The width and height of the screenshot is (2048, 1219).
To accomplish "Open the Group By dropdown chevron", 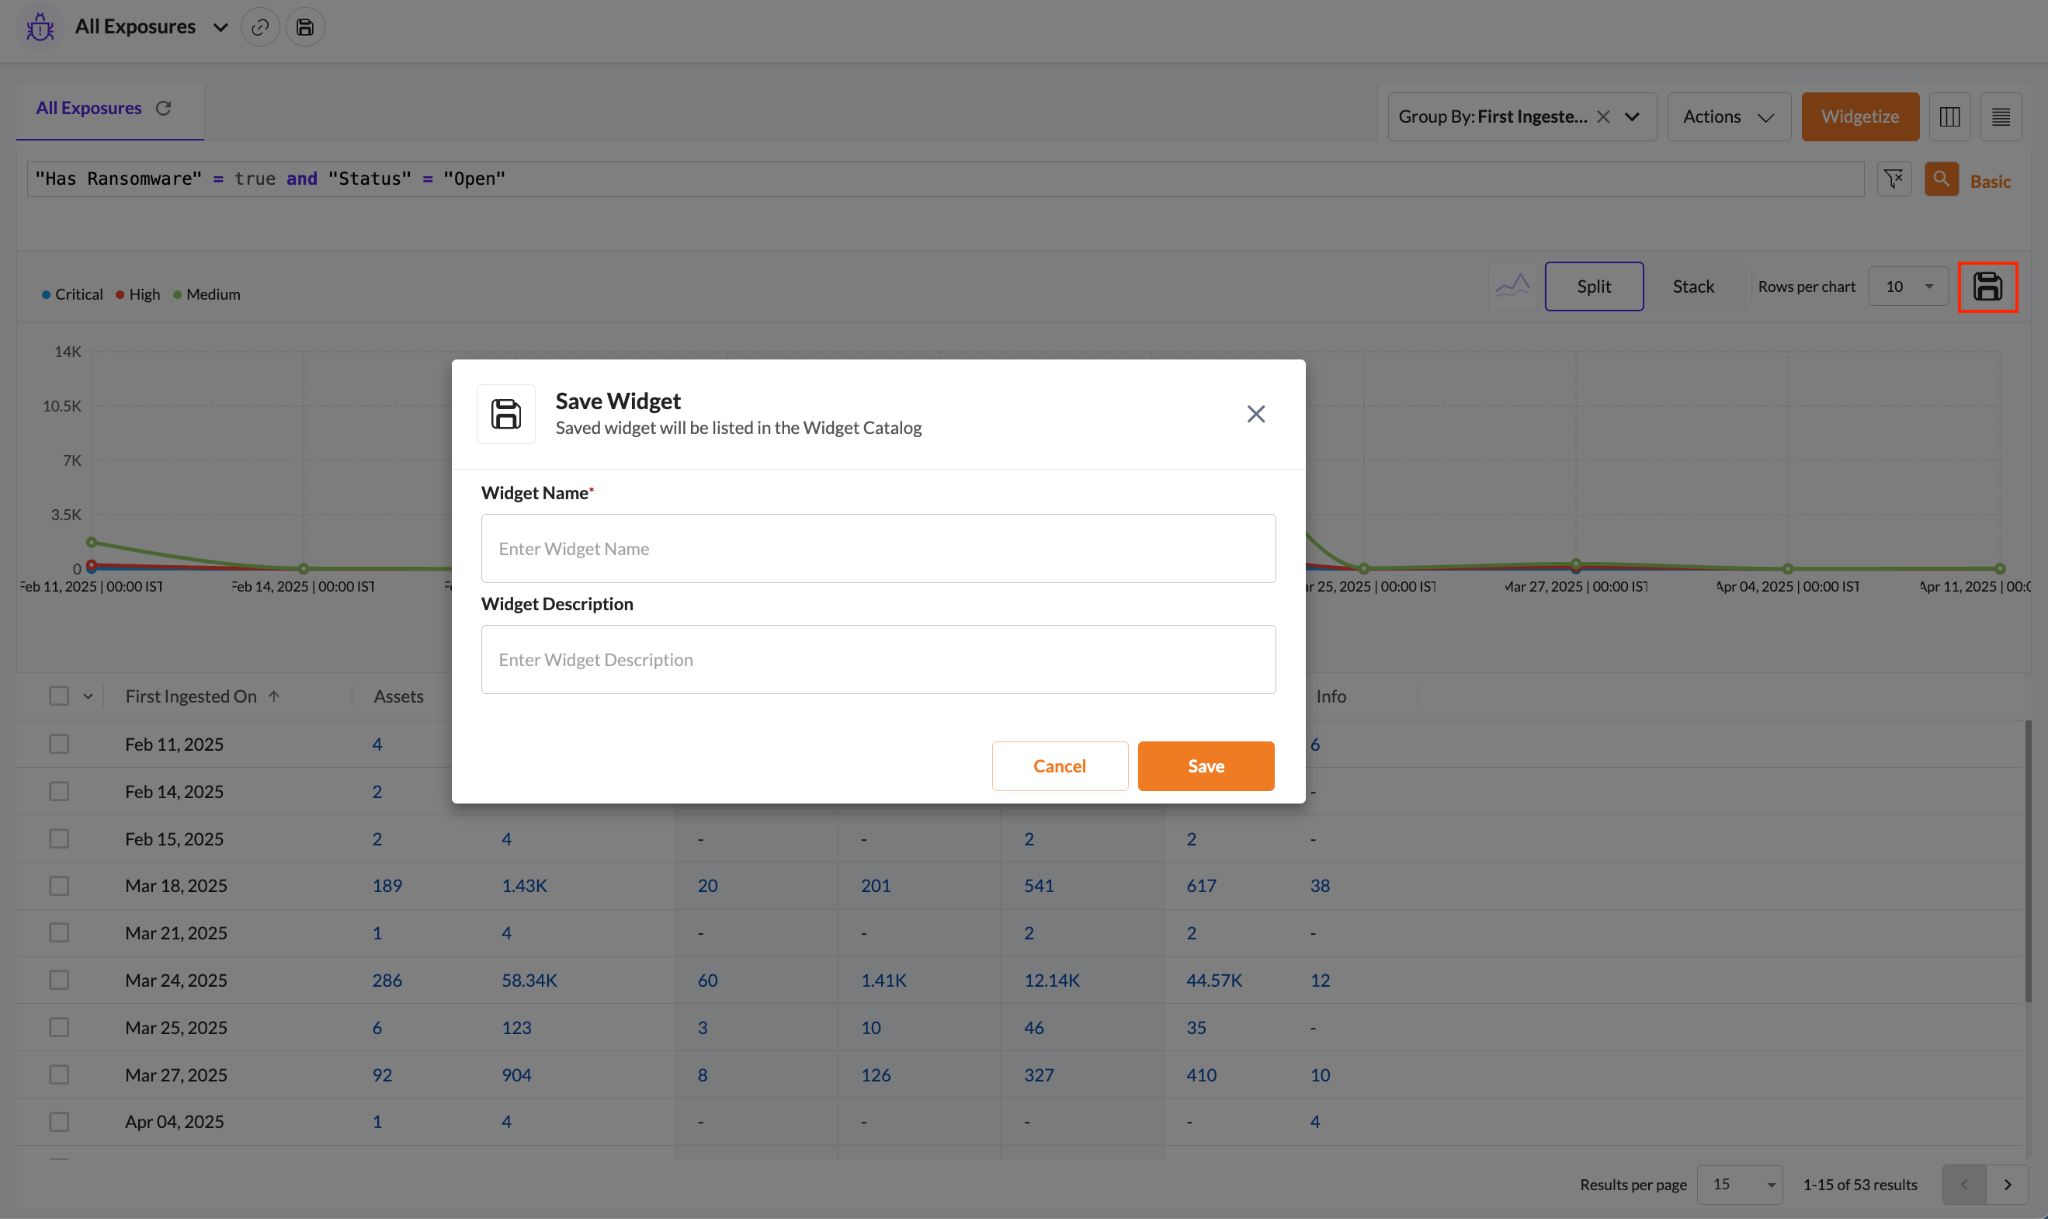I will 1632,117.
